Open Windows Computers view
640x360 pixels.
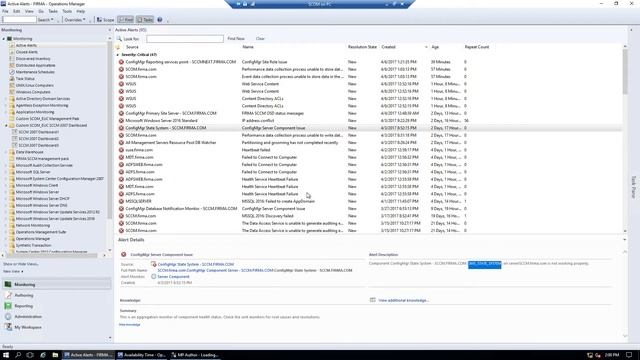[33, 92]
